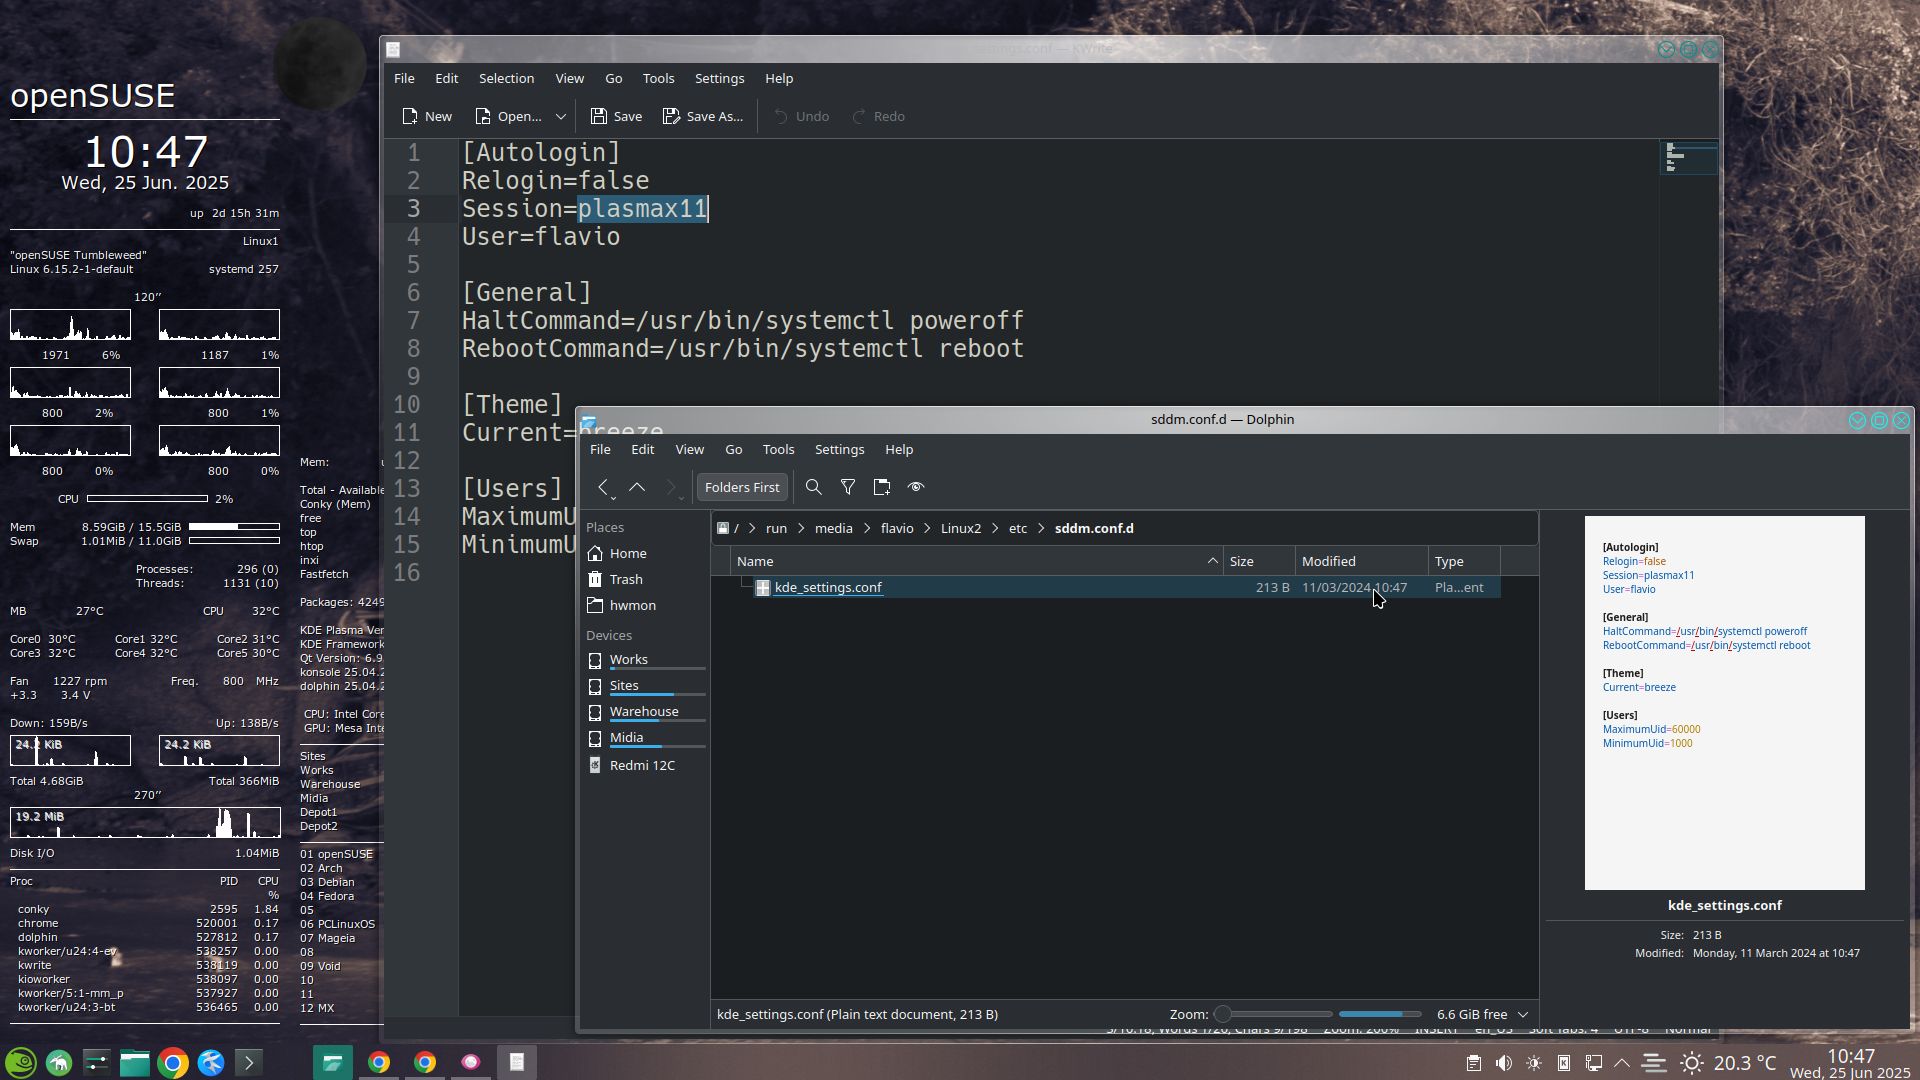Go back in Dolphin navigation
The height and width of the screenshot is (1080, 1920).
click(x=603, y=487)
